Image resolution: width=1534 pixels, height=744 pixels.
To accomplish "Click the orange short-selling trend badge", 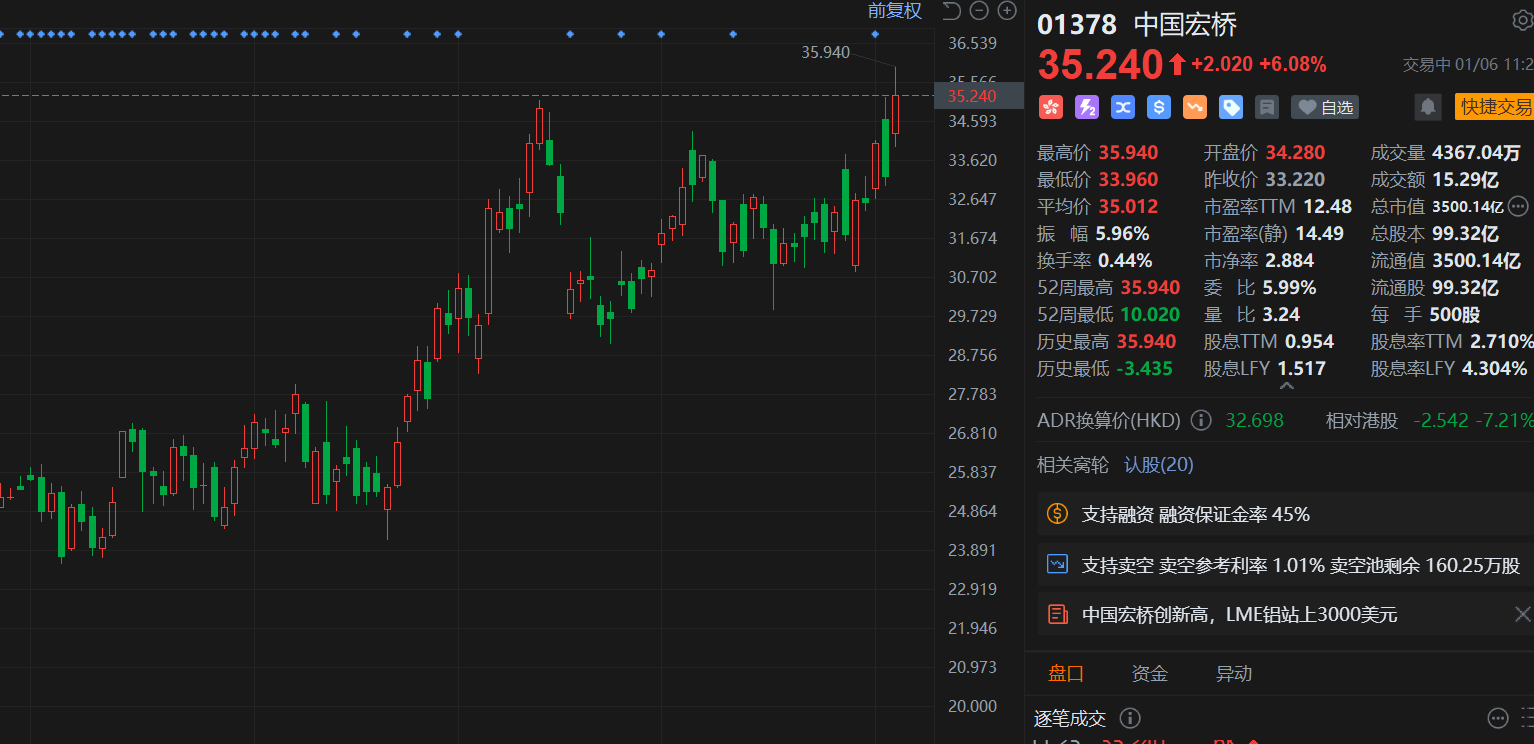I will [1194, 107].
